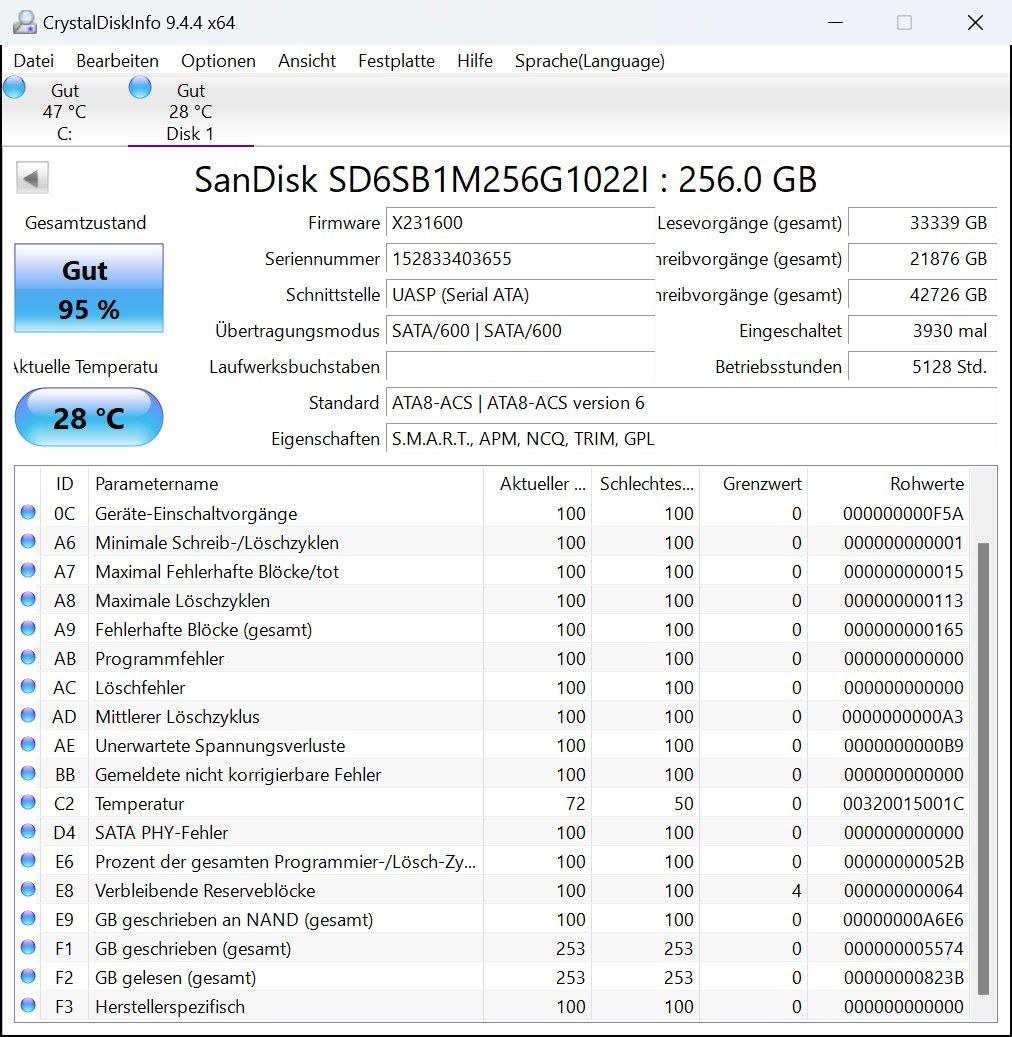This screenshot has height=1037, width=1012.
Task: Open the Festplatte menu
Action: [x=396, y=61]
